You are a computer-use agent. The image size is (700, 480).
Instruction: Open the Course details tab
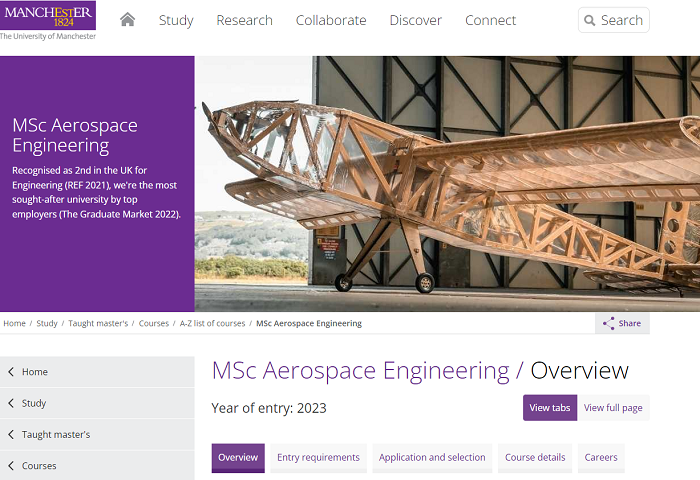point(535,458)
